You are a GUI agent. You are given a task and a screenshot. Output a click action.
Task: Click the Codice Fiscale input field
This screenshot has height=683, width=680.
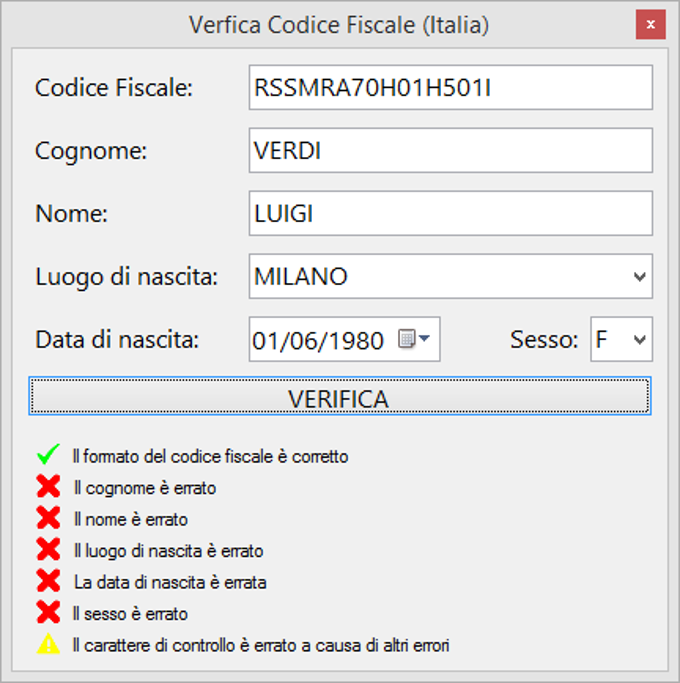(450, 88)
